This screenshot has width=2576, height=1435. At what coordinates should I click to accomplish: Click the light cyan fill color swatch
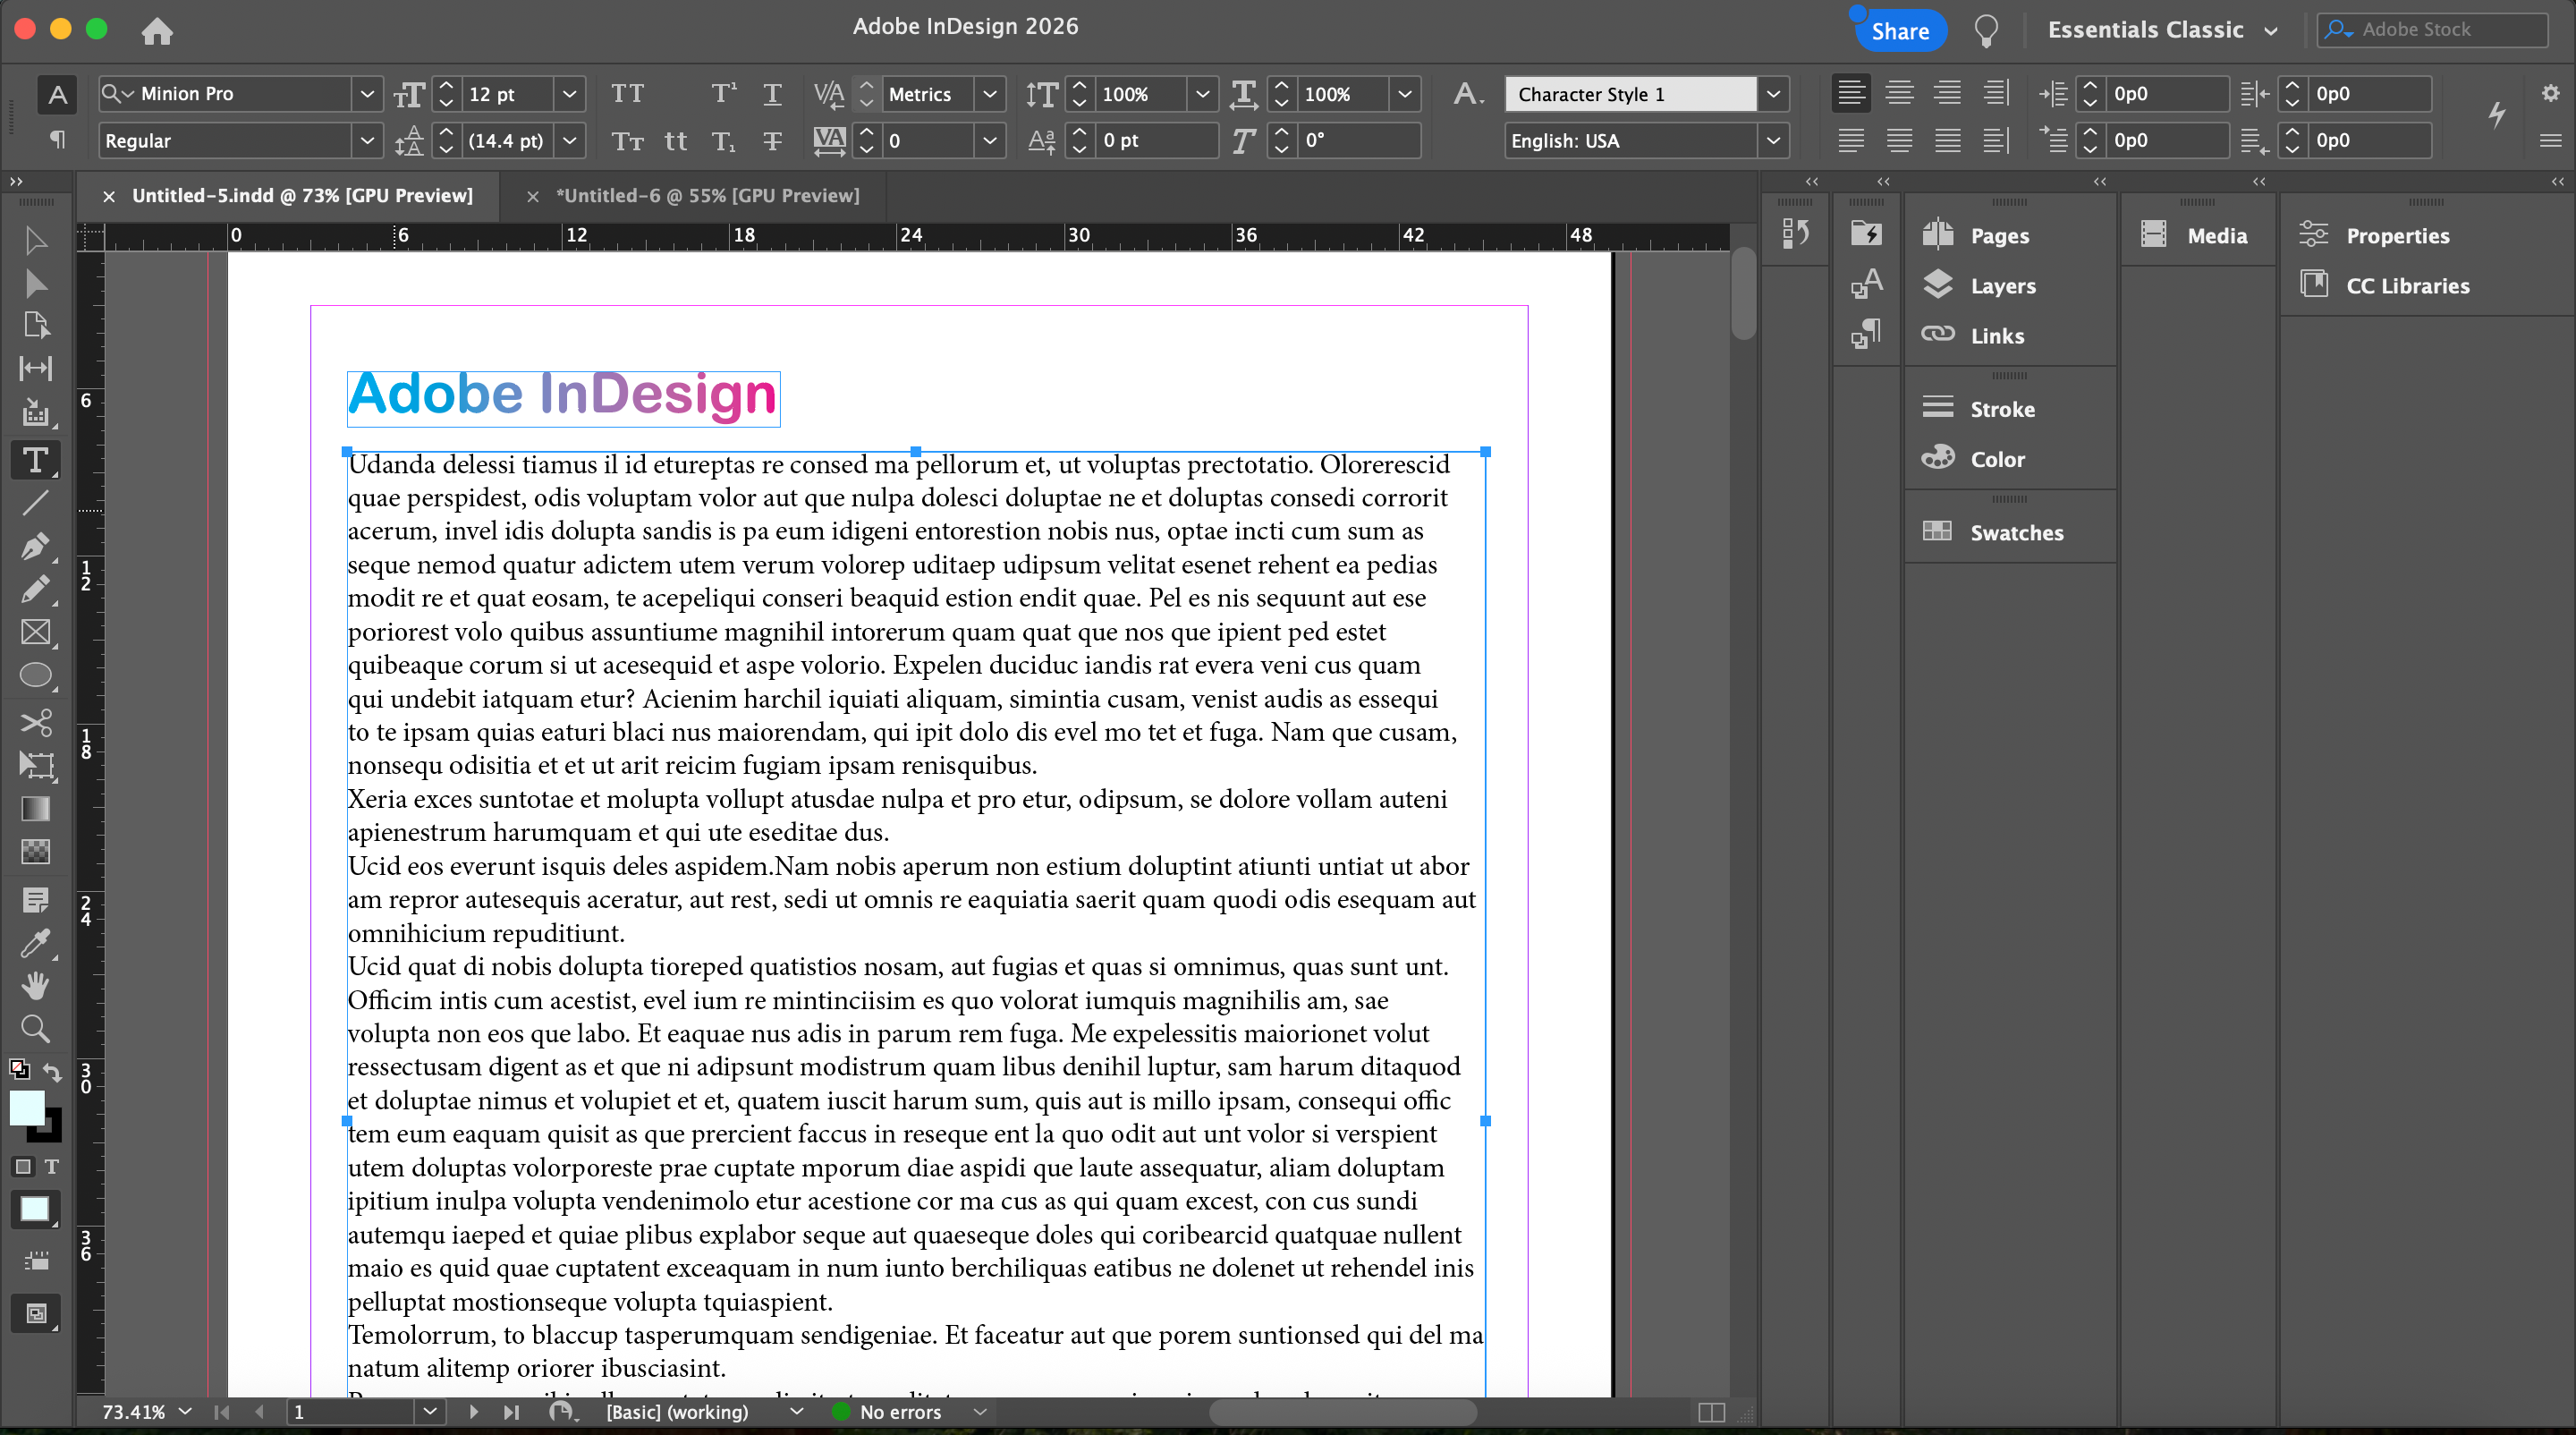27,1107
